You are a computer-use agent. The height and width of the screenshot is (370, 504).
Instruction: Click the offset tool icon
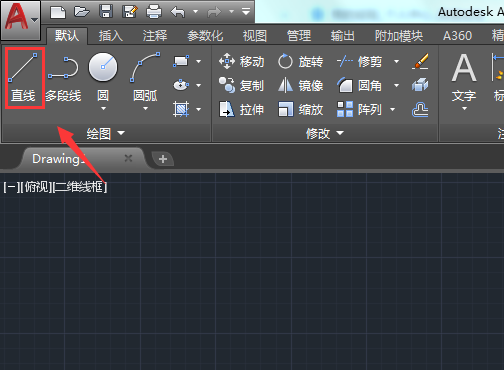pos(420,109)
